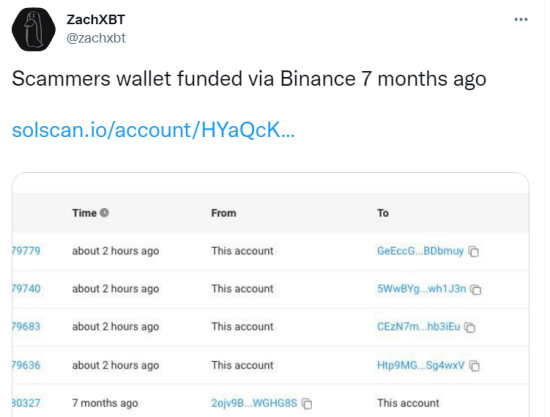Open the tweet's three-dot more menu
Image resolution: width=550 pixels, height=417 pixels.
point(521,20)
